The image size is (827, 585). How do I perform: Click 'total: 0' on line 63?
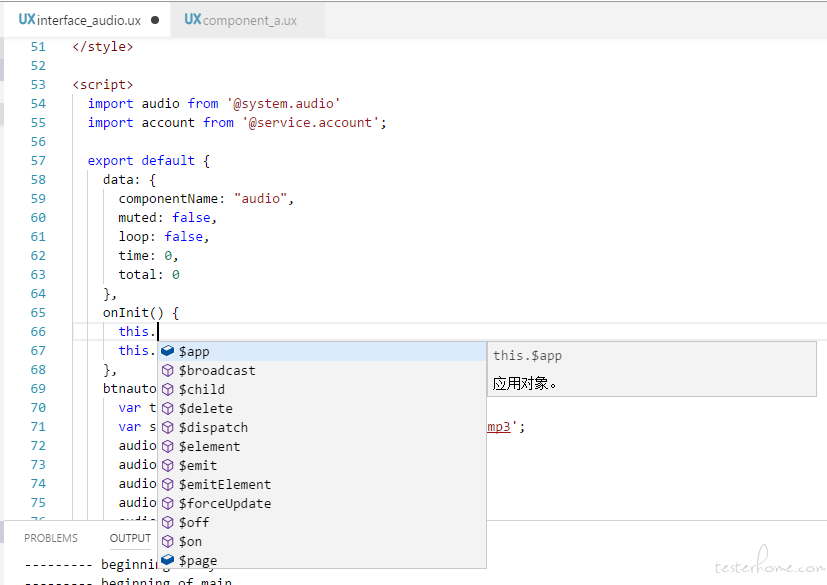pyautogui.click(x=149, y=274)
